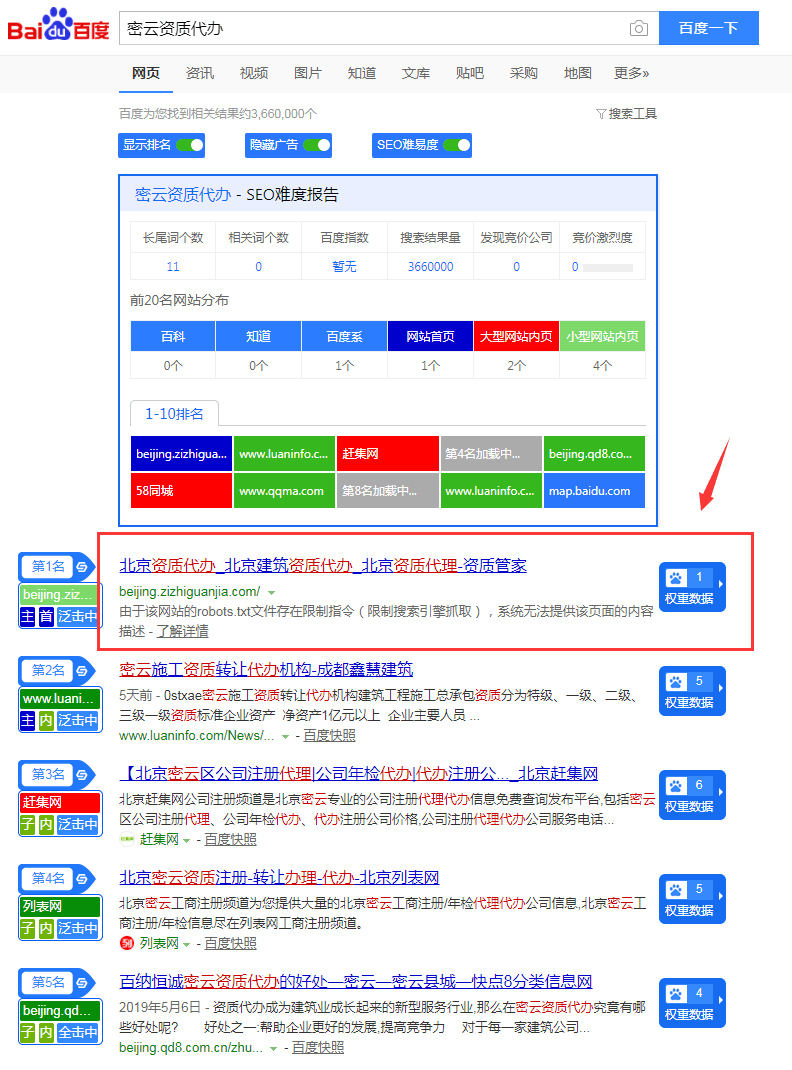Click the 搜索工具 option

[632, 114]
